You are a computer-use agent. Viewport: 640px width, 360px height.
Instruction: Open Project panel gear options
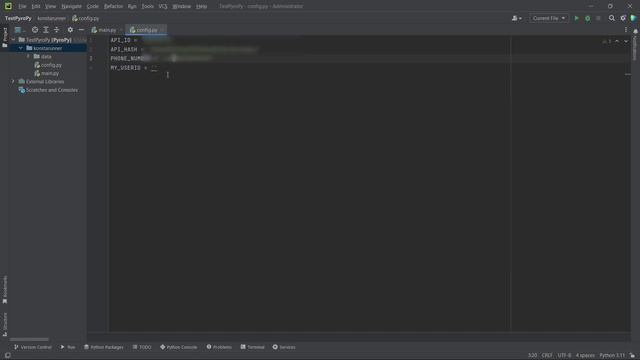pos(70,30)
